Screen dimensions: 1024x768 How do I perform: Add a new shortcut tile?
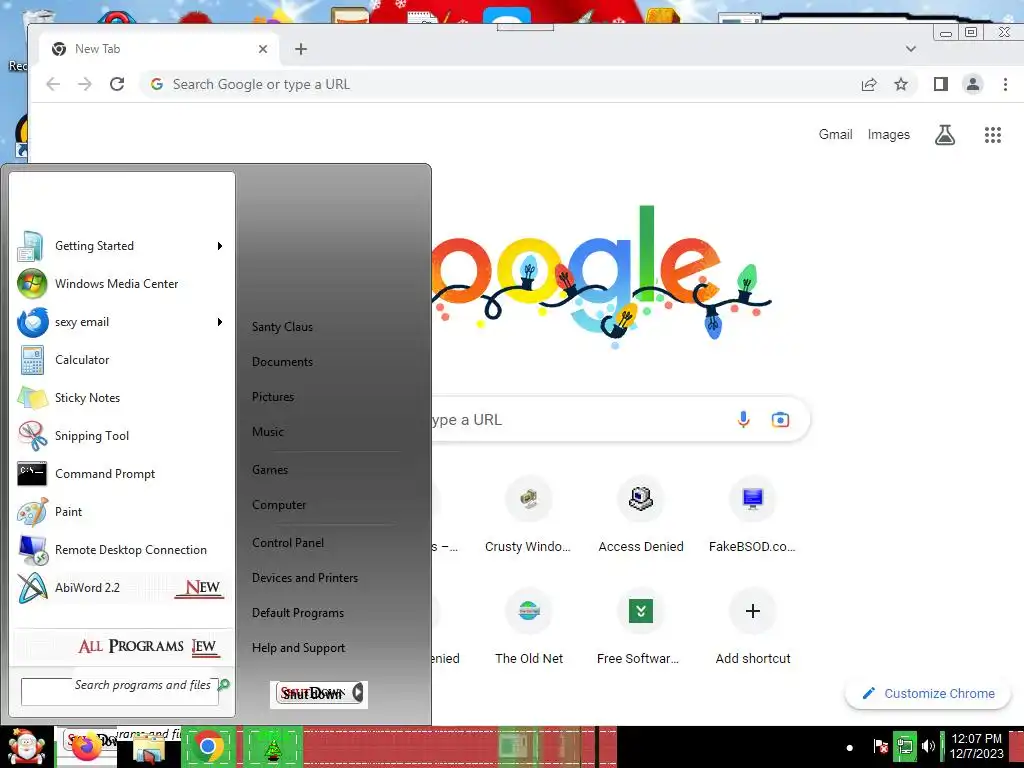752,627
